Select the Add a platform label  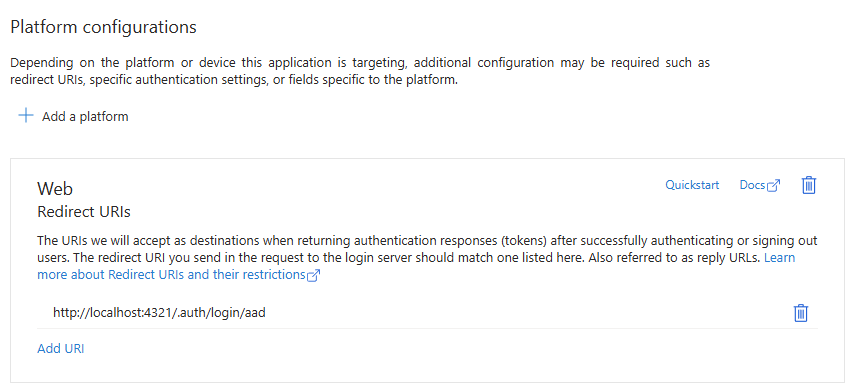(x=85, y=116)
